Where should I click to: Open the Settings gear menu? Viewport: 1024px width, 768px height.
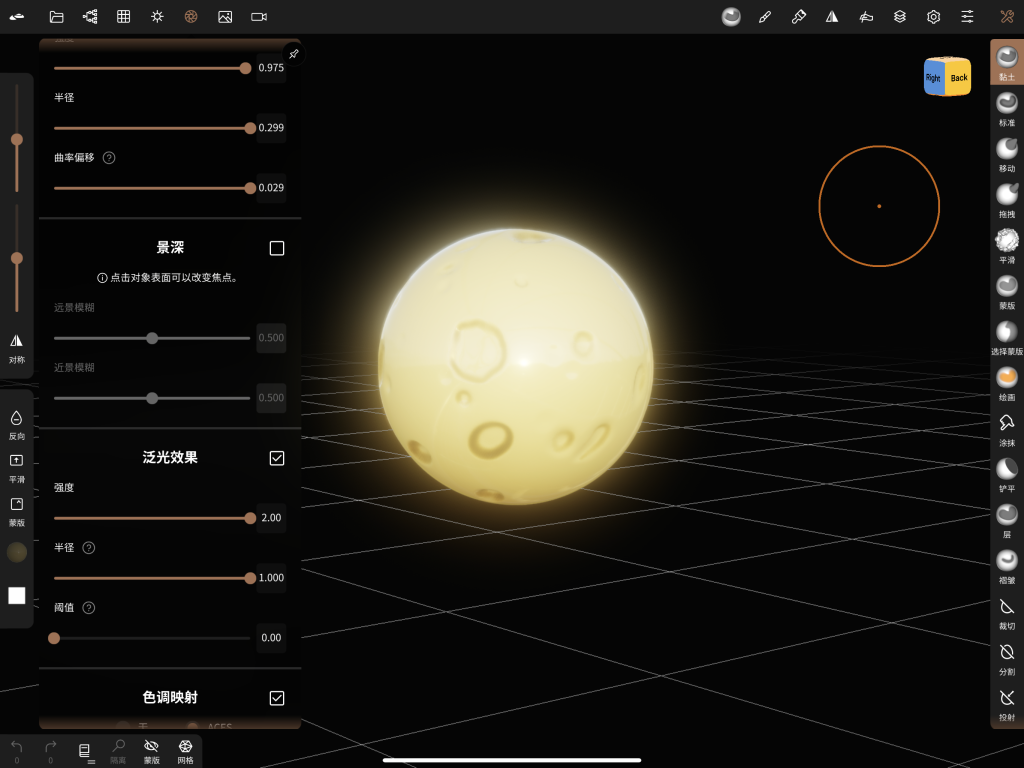click(x=934, y=17)
